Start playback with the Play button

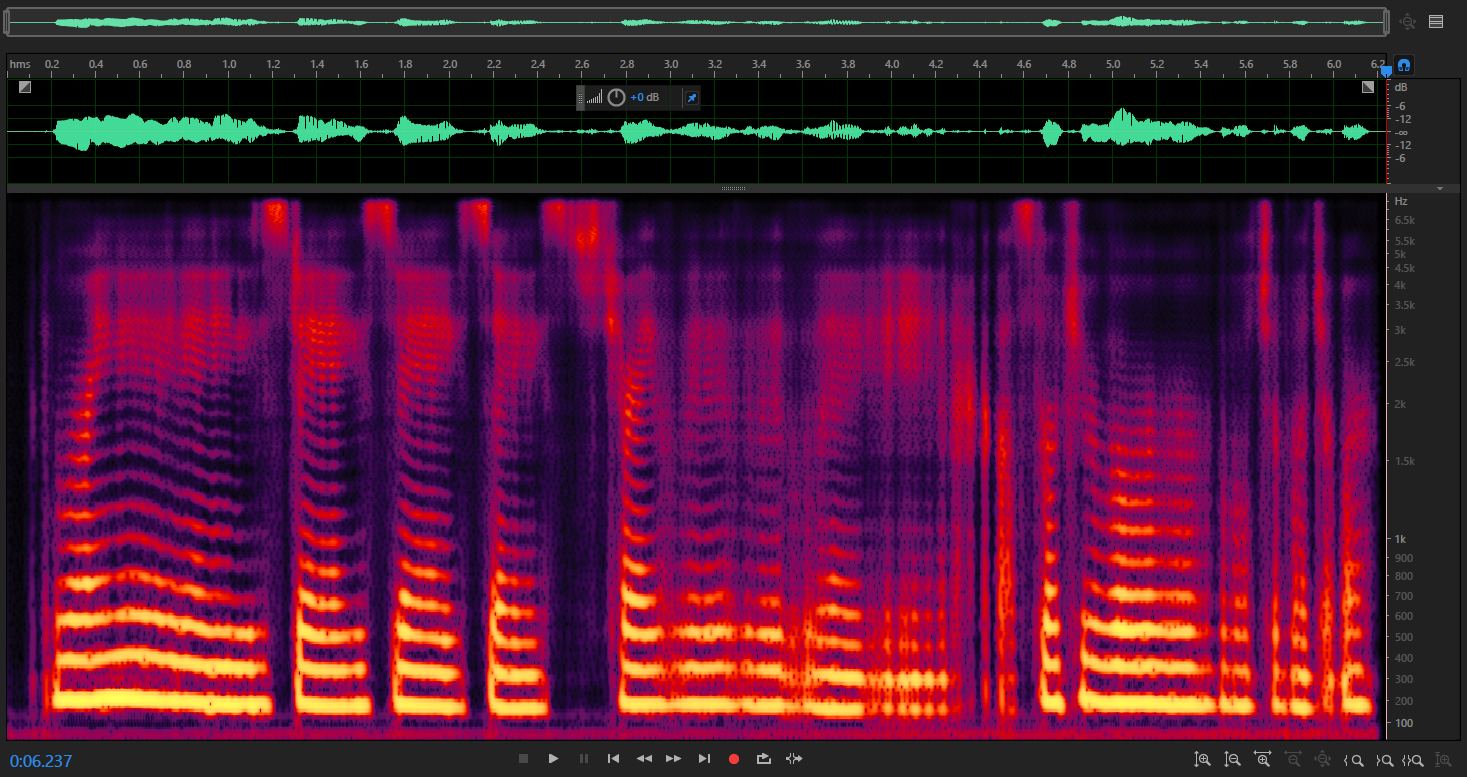click(553, 759)
